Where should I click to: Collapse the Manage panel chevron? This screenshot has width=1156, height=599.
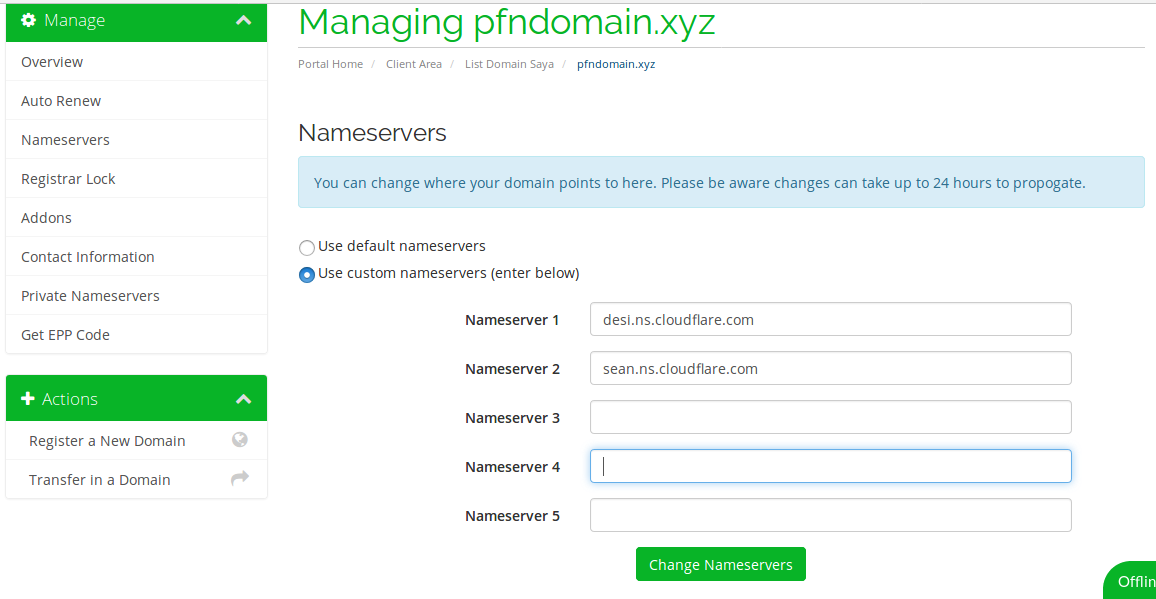point(243,21)
